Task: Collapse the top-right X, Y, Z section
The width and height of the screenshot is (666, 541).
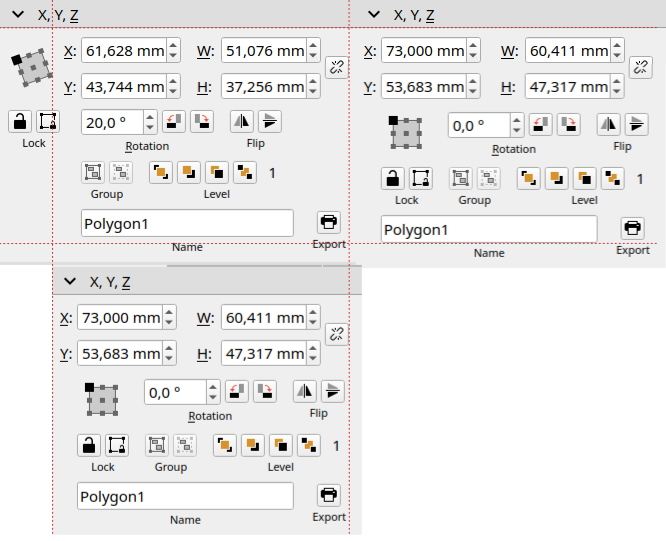Action: (374, 15)
